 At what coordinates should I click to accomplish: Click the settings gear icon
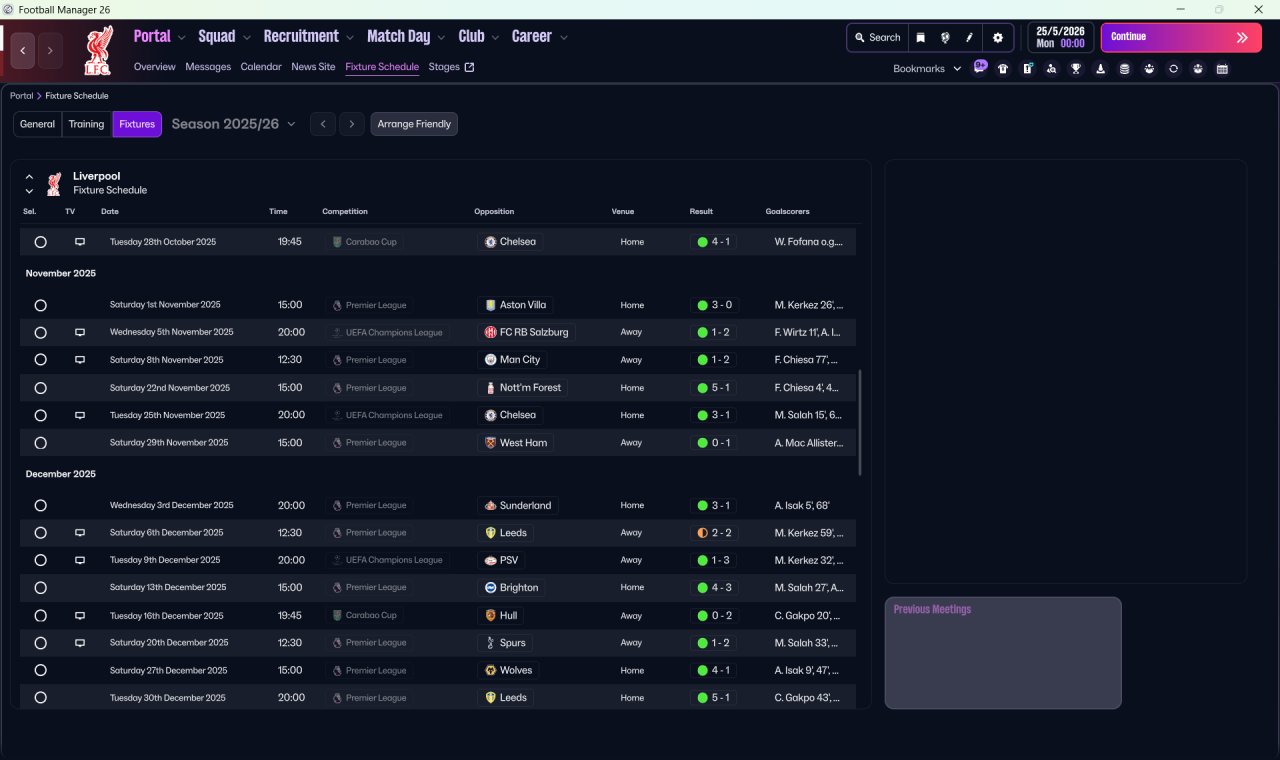click(x=997, y=38)
